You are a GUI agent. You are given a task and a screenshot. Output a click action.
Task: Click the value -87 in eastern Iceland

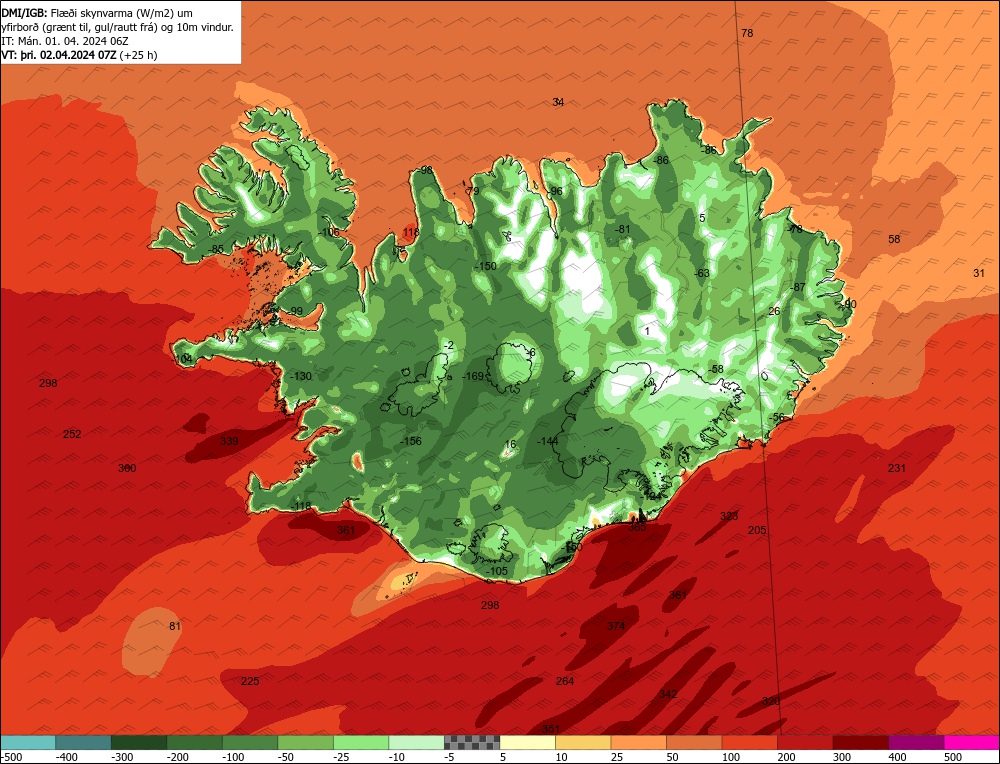coord(797,288)
